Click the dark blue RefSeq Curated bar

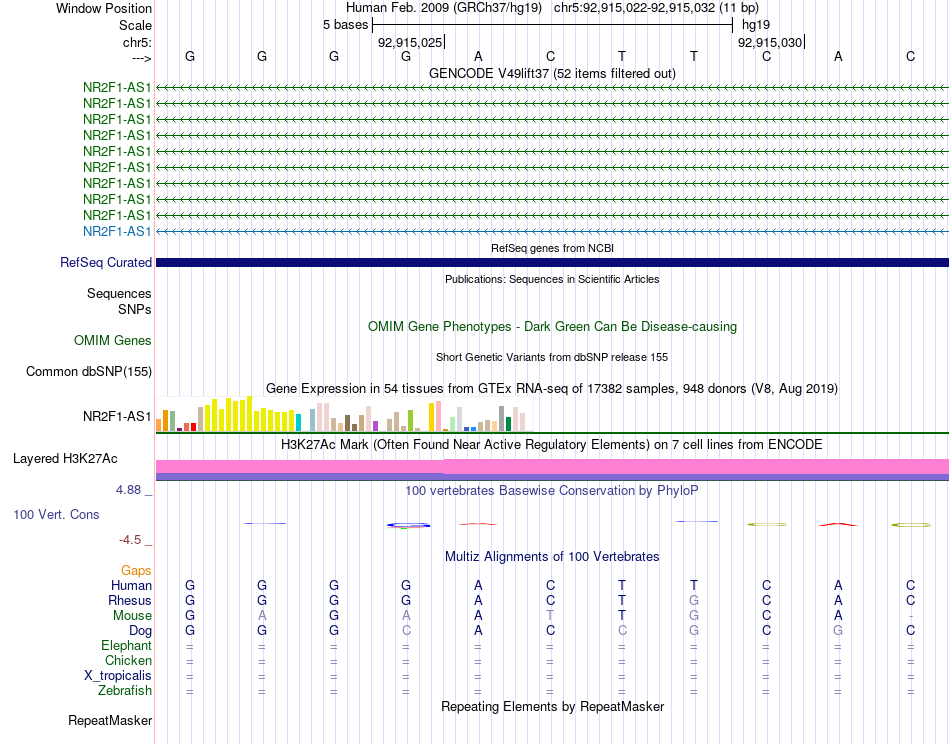(552, 262)
